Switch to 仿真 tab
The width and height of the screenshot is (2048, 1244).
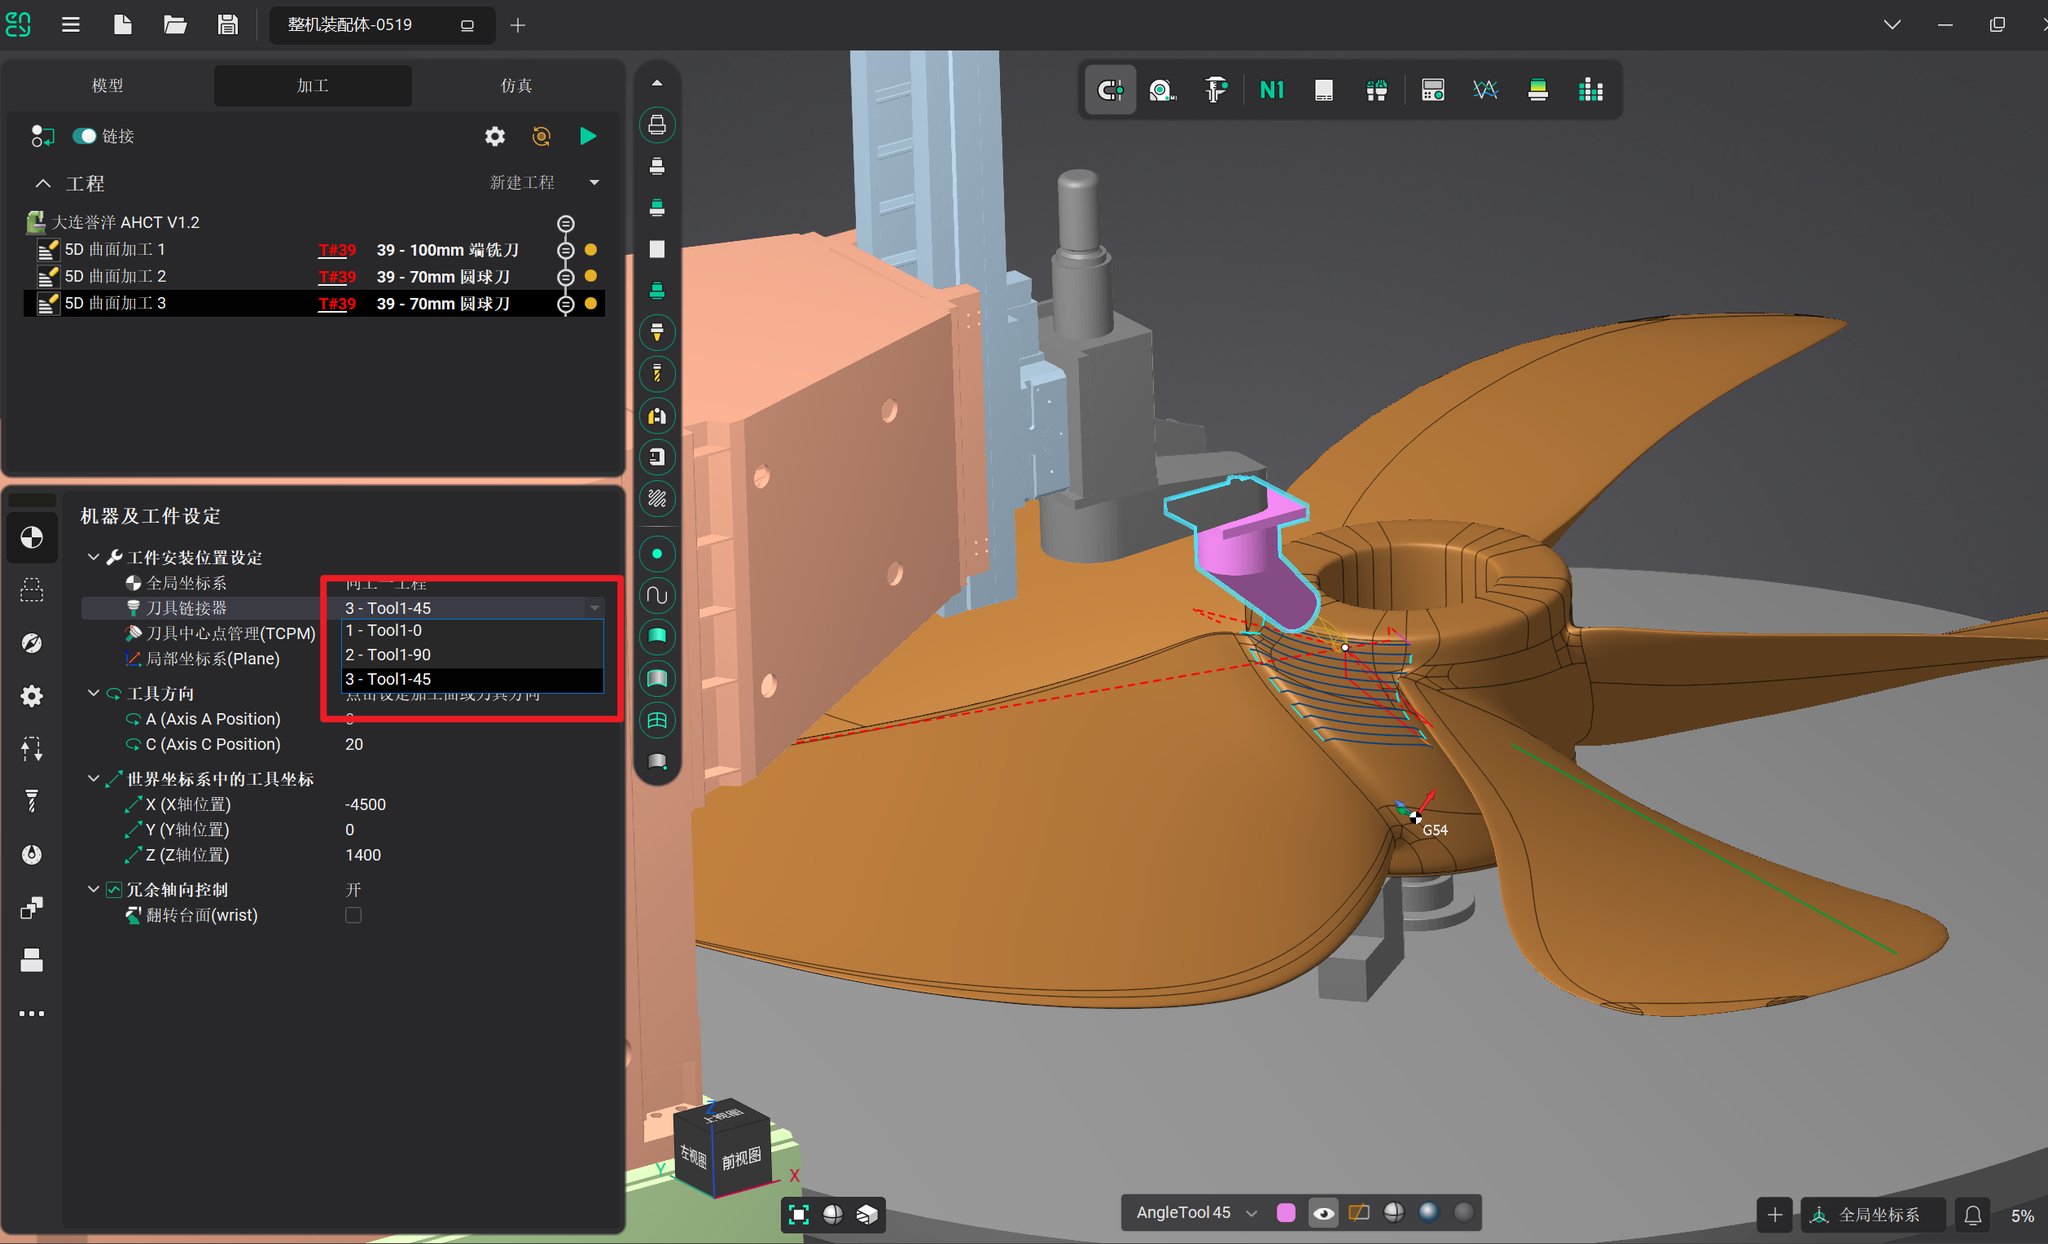[x=516, y=86]
